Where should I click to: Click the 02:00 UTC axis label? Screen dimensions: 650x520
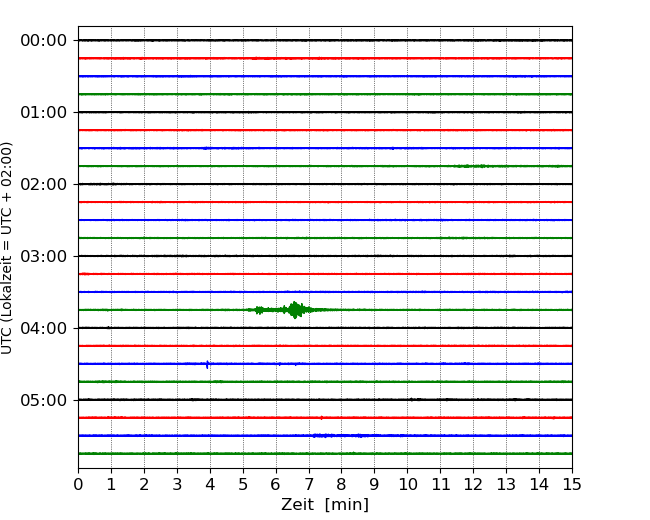pyautogui.click(x=43, y=185)
